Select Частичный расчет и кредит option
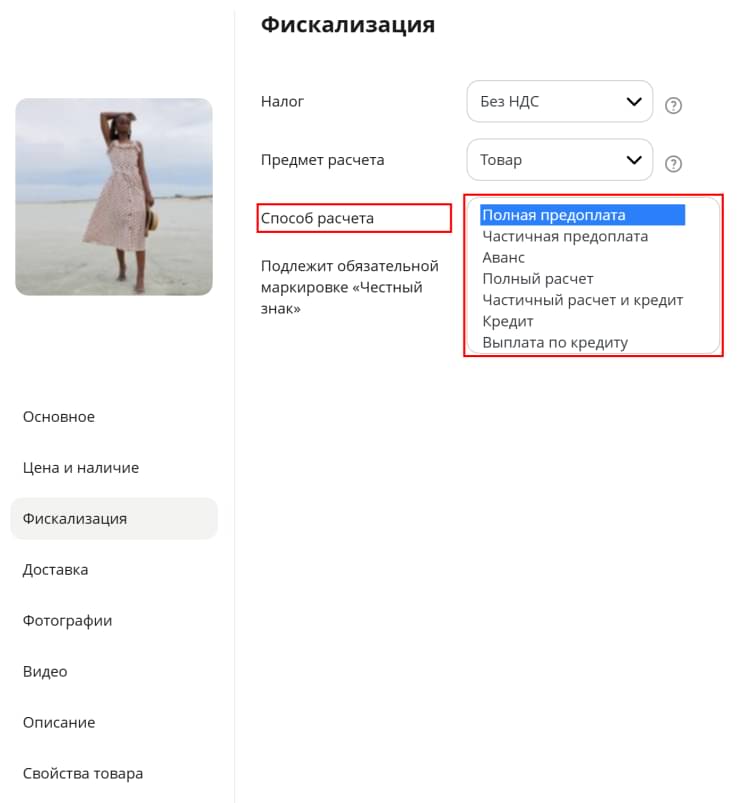 coord(583,300)
